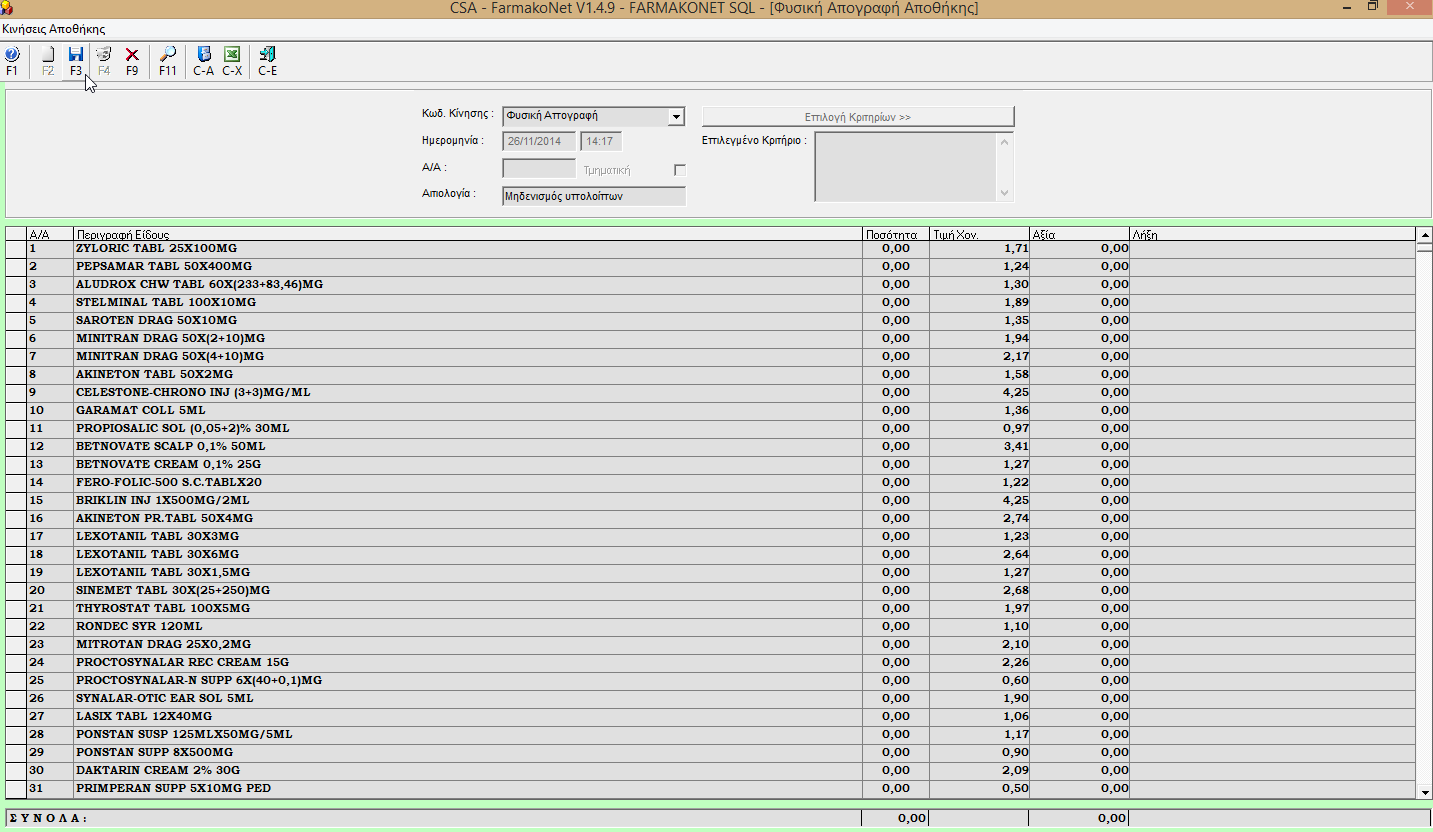1433x832 pixels.
Task: Click the F4 toolbar icon
Action: (104, 61)
